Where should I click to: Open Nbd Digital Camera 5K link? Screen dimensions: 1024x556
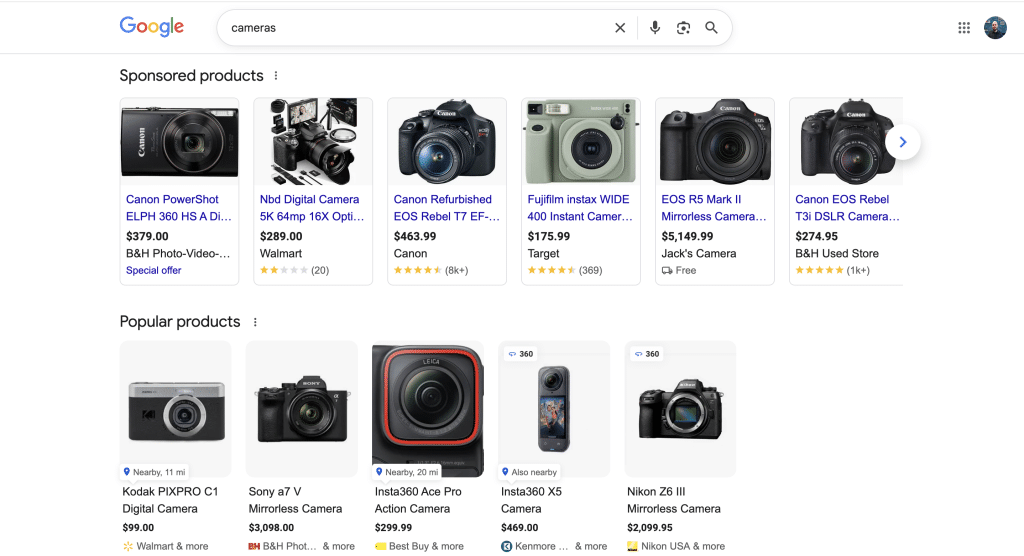tap(312, 208)
